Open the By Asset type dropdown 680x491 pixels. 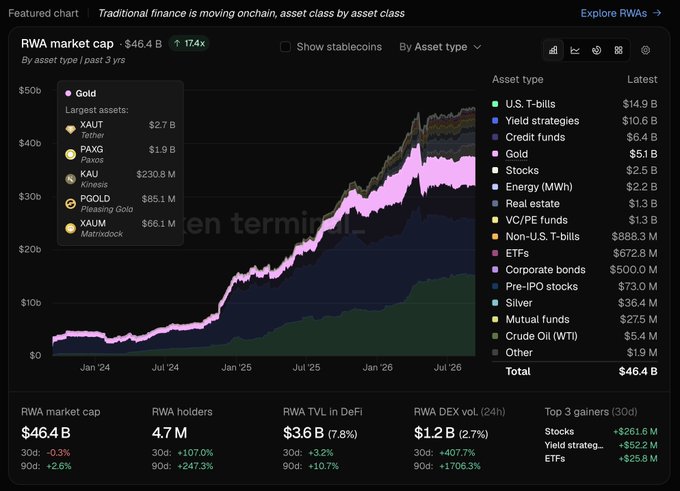440,47
